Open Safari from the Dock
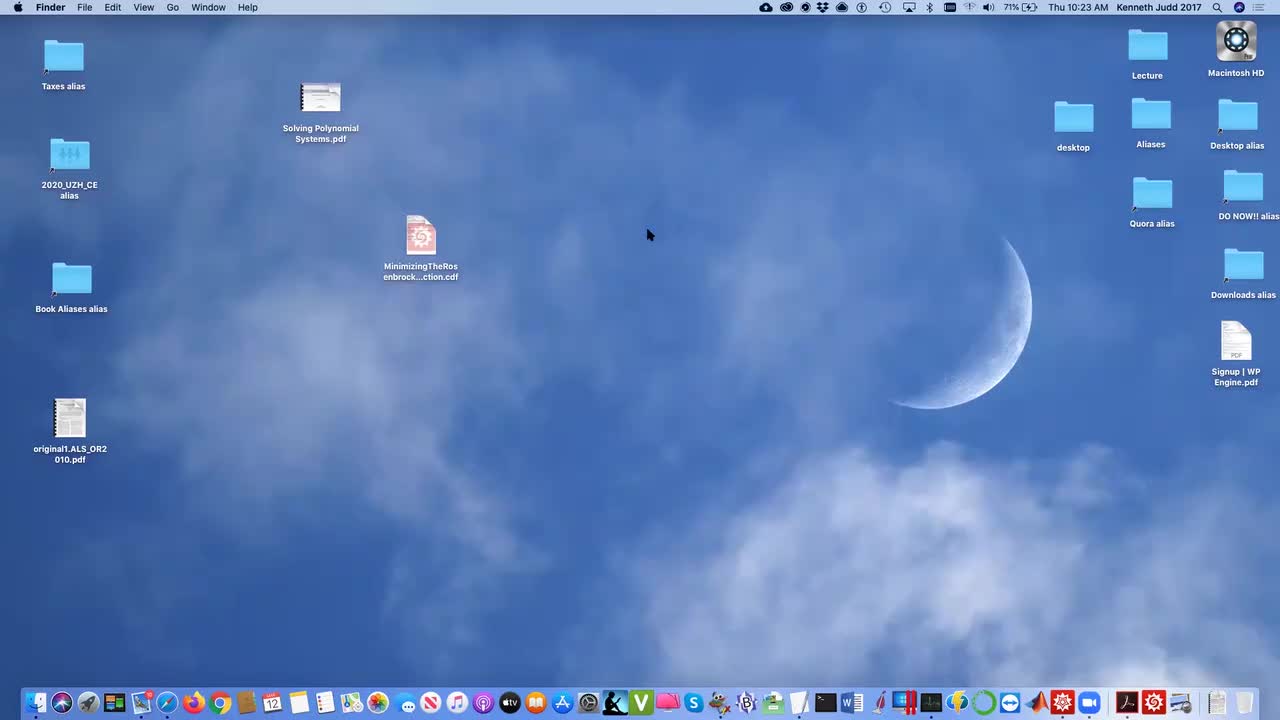Viewport: 1280px width, 720px height. [x=167, y=703]
